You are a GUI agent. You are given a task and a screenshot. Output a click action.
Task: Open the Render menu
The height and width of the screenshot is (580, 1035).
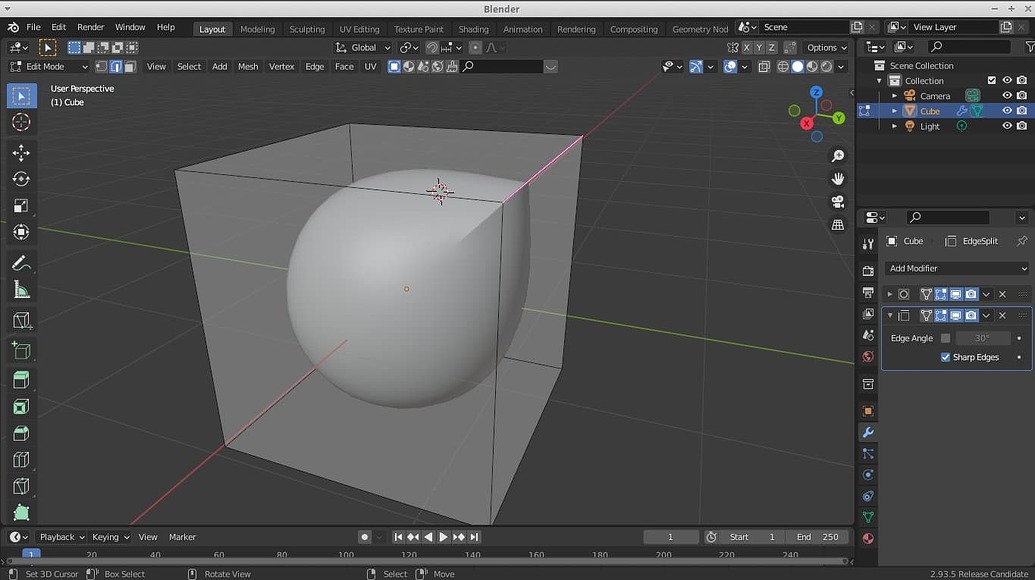pos(90,27)
